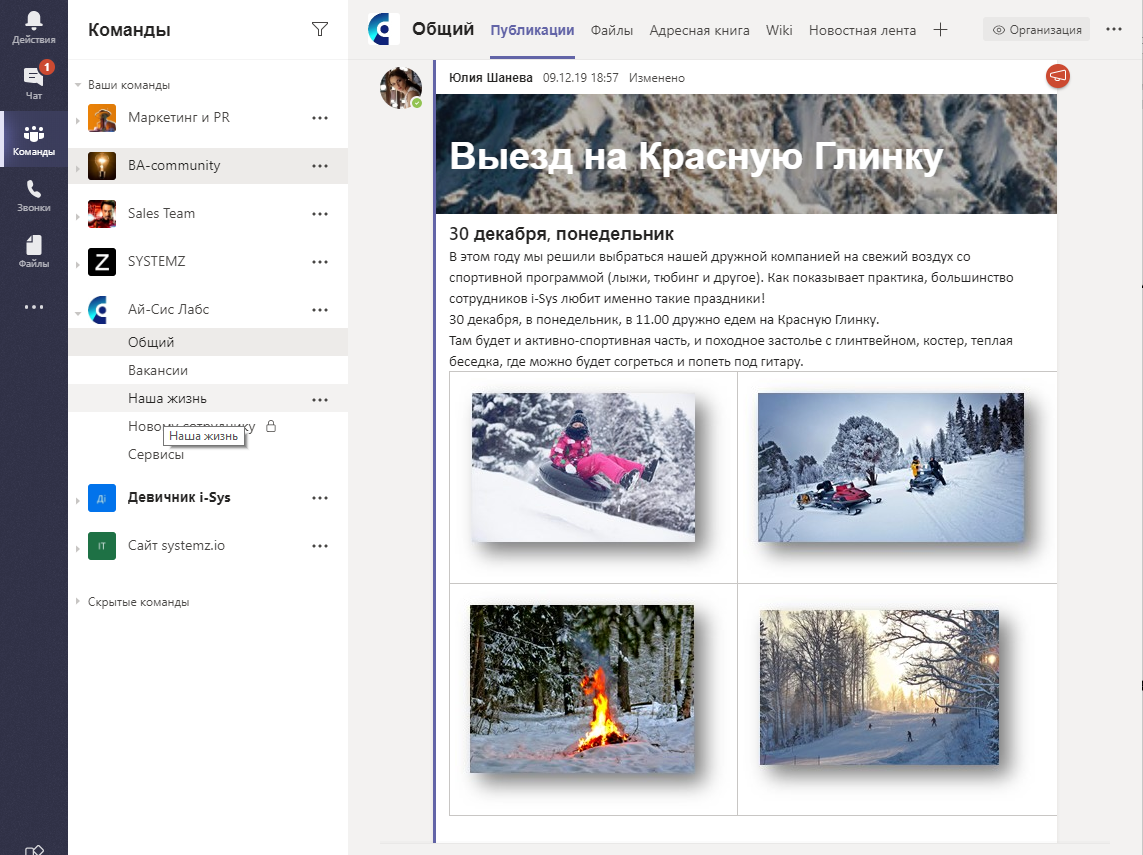Open the channel more options ellipsis top right
This screenshot has height=855, width=1143.
1113,30
